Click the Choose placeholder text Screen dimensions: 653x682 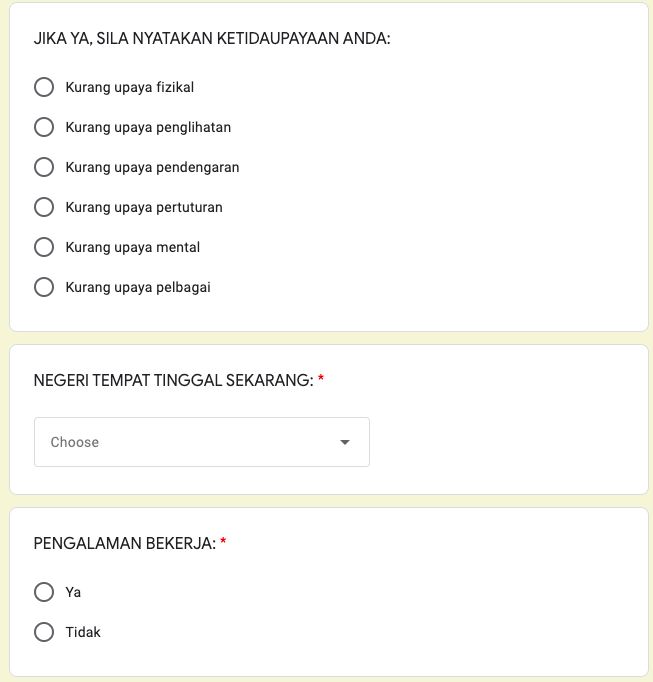tap(75, 442)
